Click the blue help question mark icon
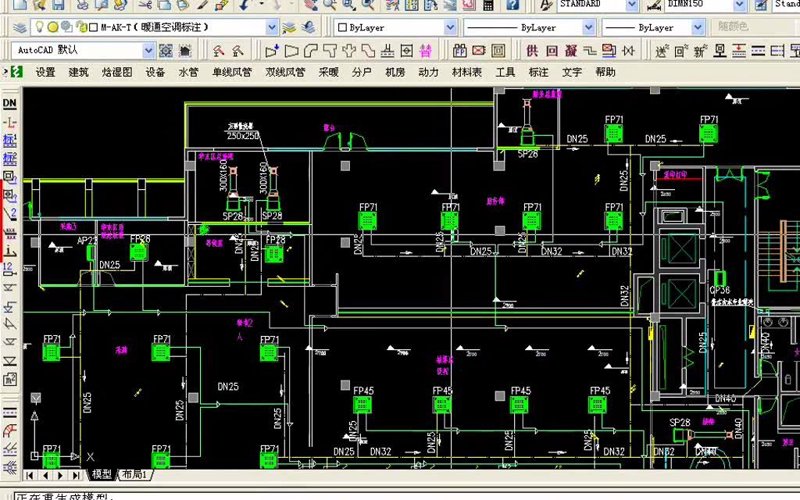The image size is (800, 500). click(513, 5)
